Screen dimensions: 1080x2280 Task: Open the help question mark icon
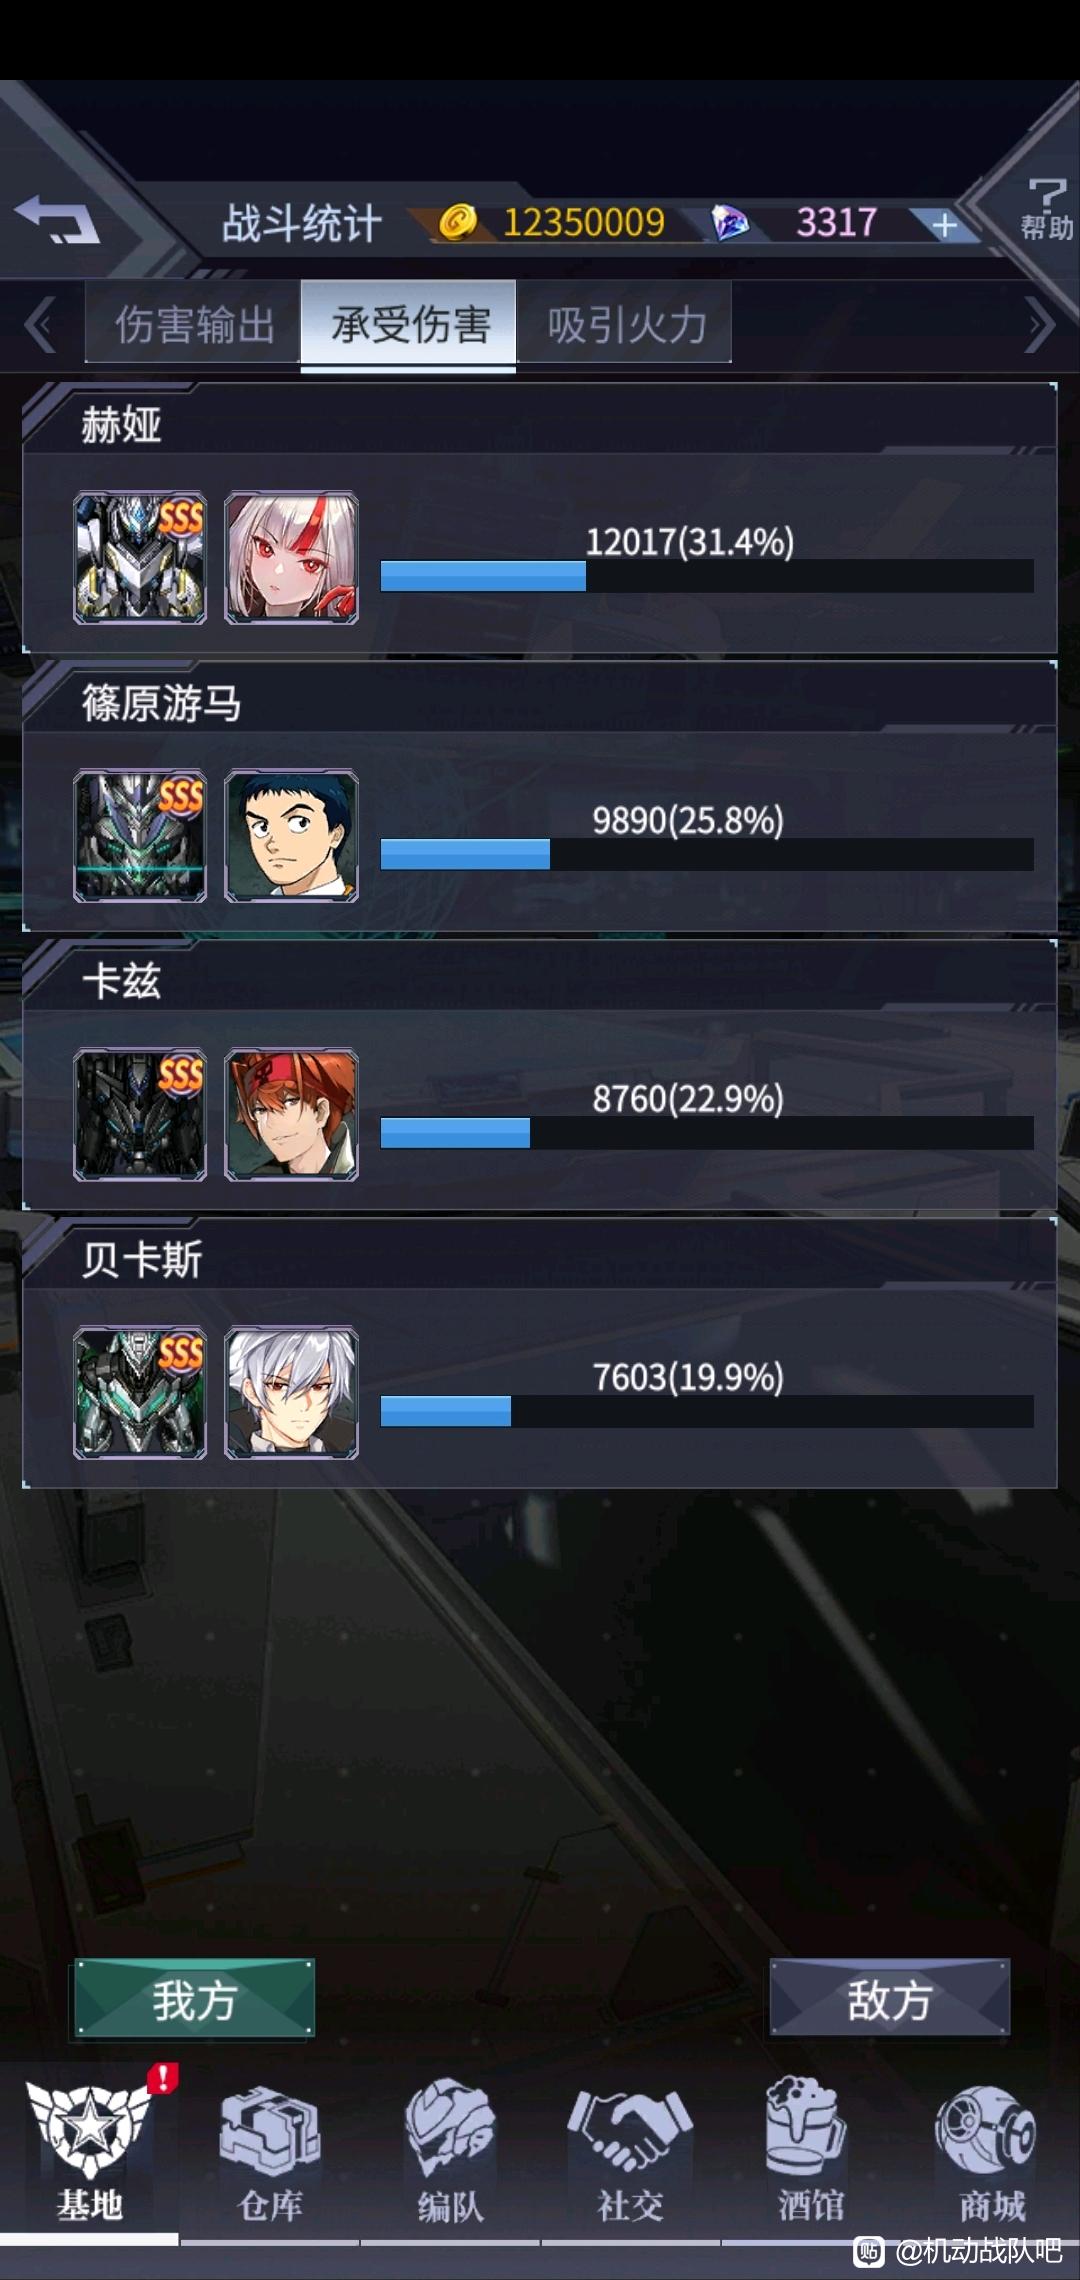click(1046, 208)
